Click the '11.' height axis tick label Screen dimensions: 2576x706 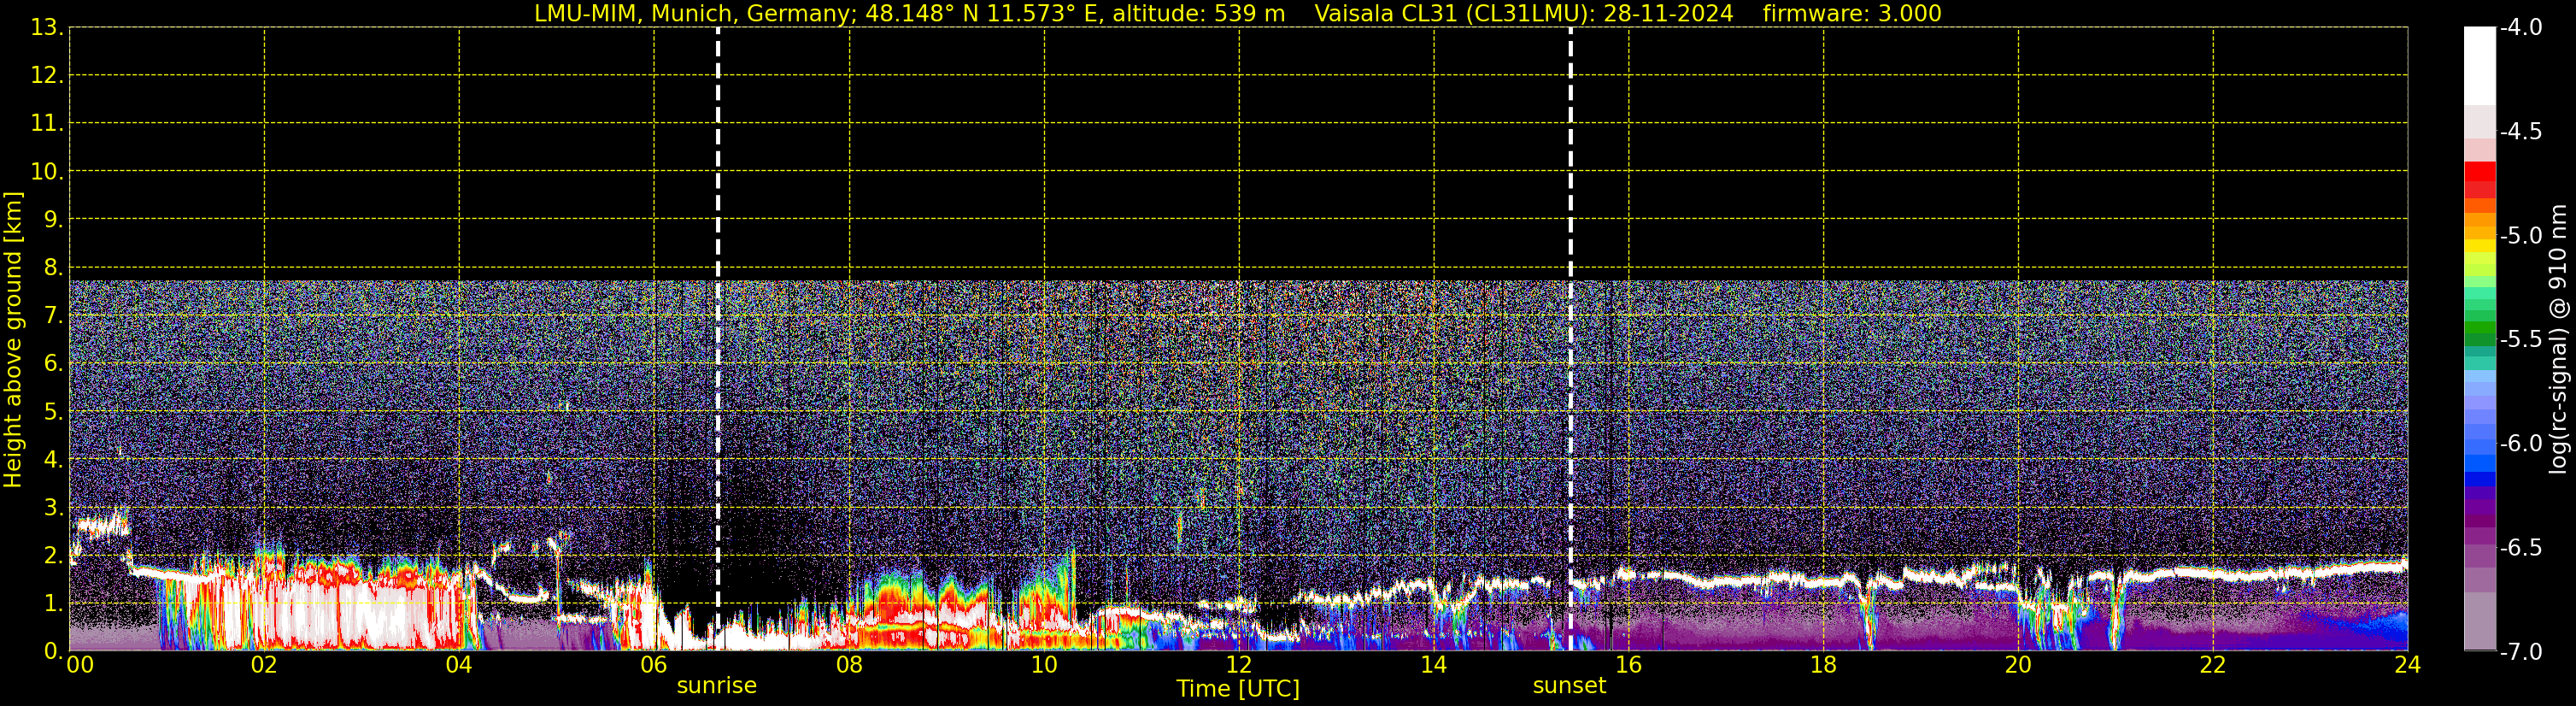[x=47, y=124]
